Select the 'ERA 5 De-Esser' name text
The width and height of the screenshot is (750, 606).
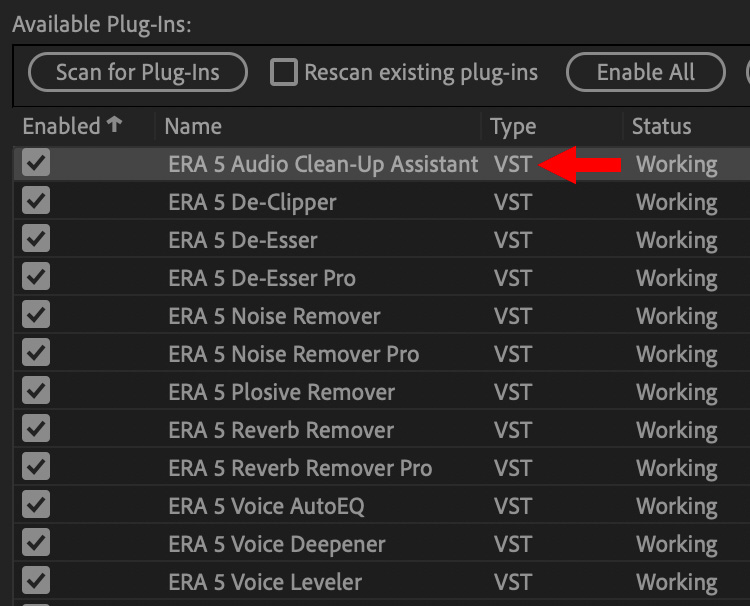243,240
